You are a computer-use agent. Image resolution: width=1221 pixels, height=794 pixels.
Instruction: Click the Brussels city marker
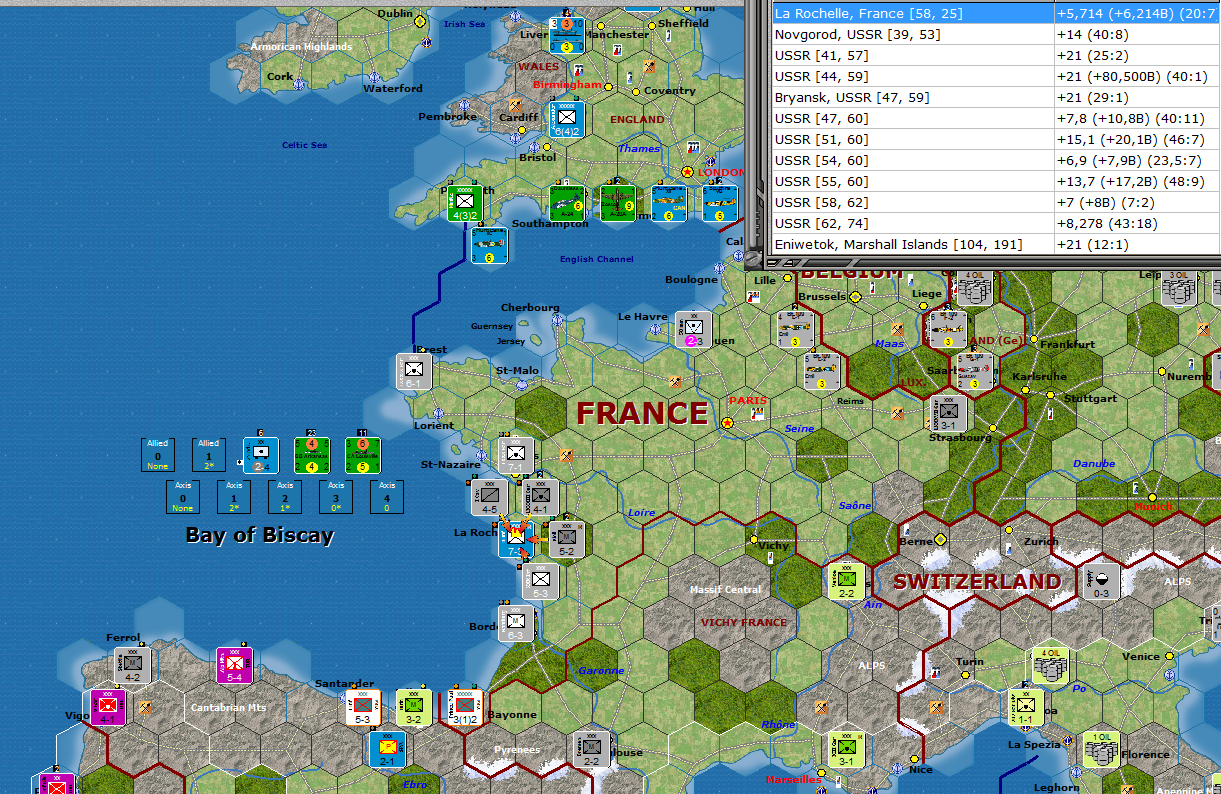click(856, 297)
